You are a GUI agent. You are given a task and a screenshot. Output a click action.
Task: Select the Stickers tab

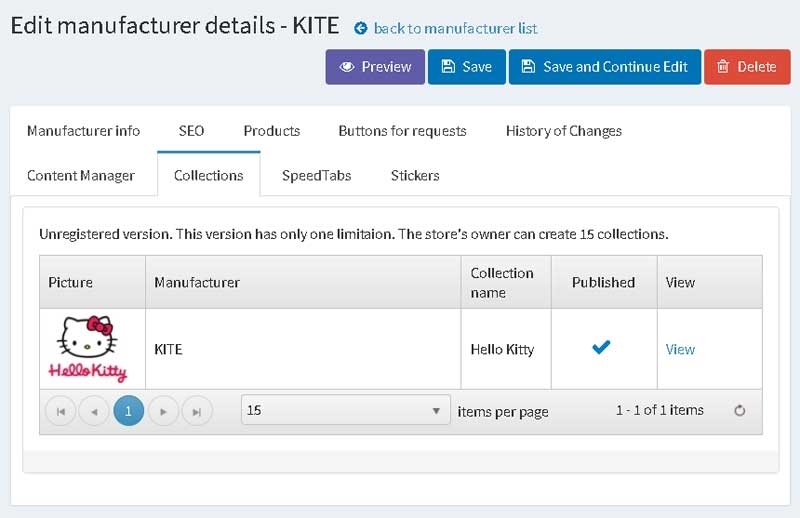415,175
